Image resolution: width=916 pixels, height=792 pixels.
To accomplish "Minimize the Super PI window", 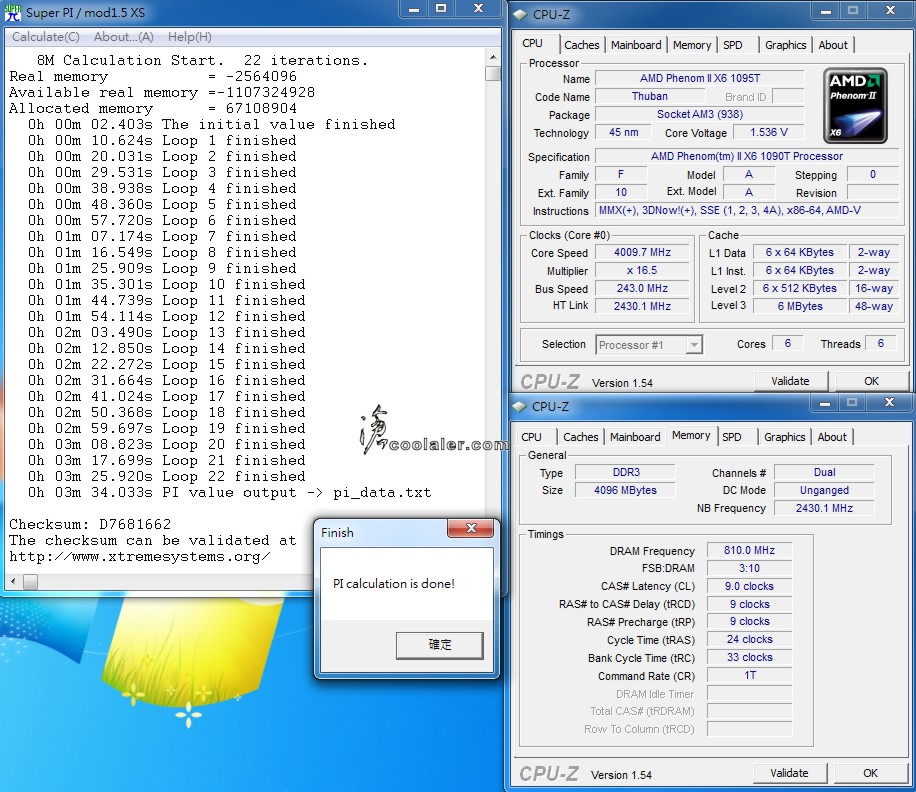I will point(414,9).
